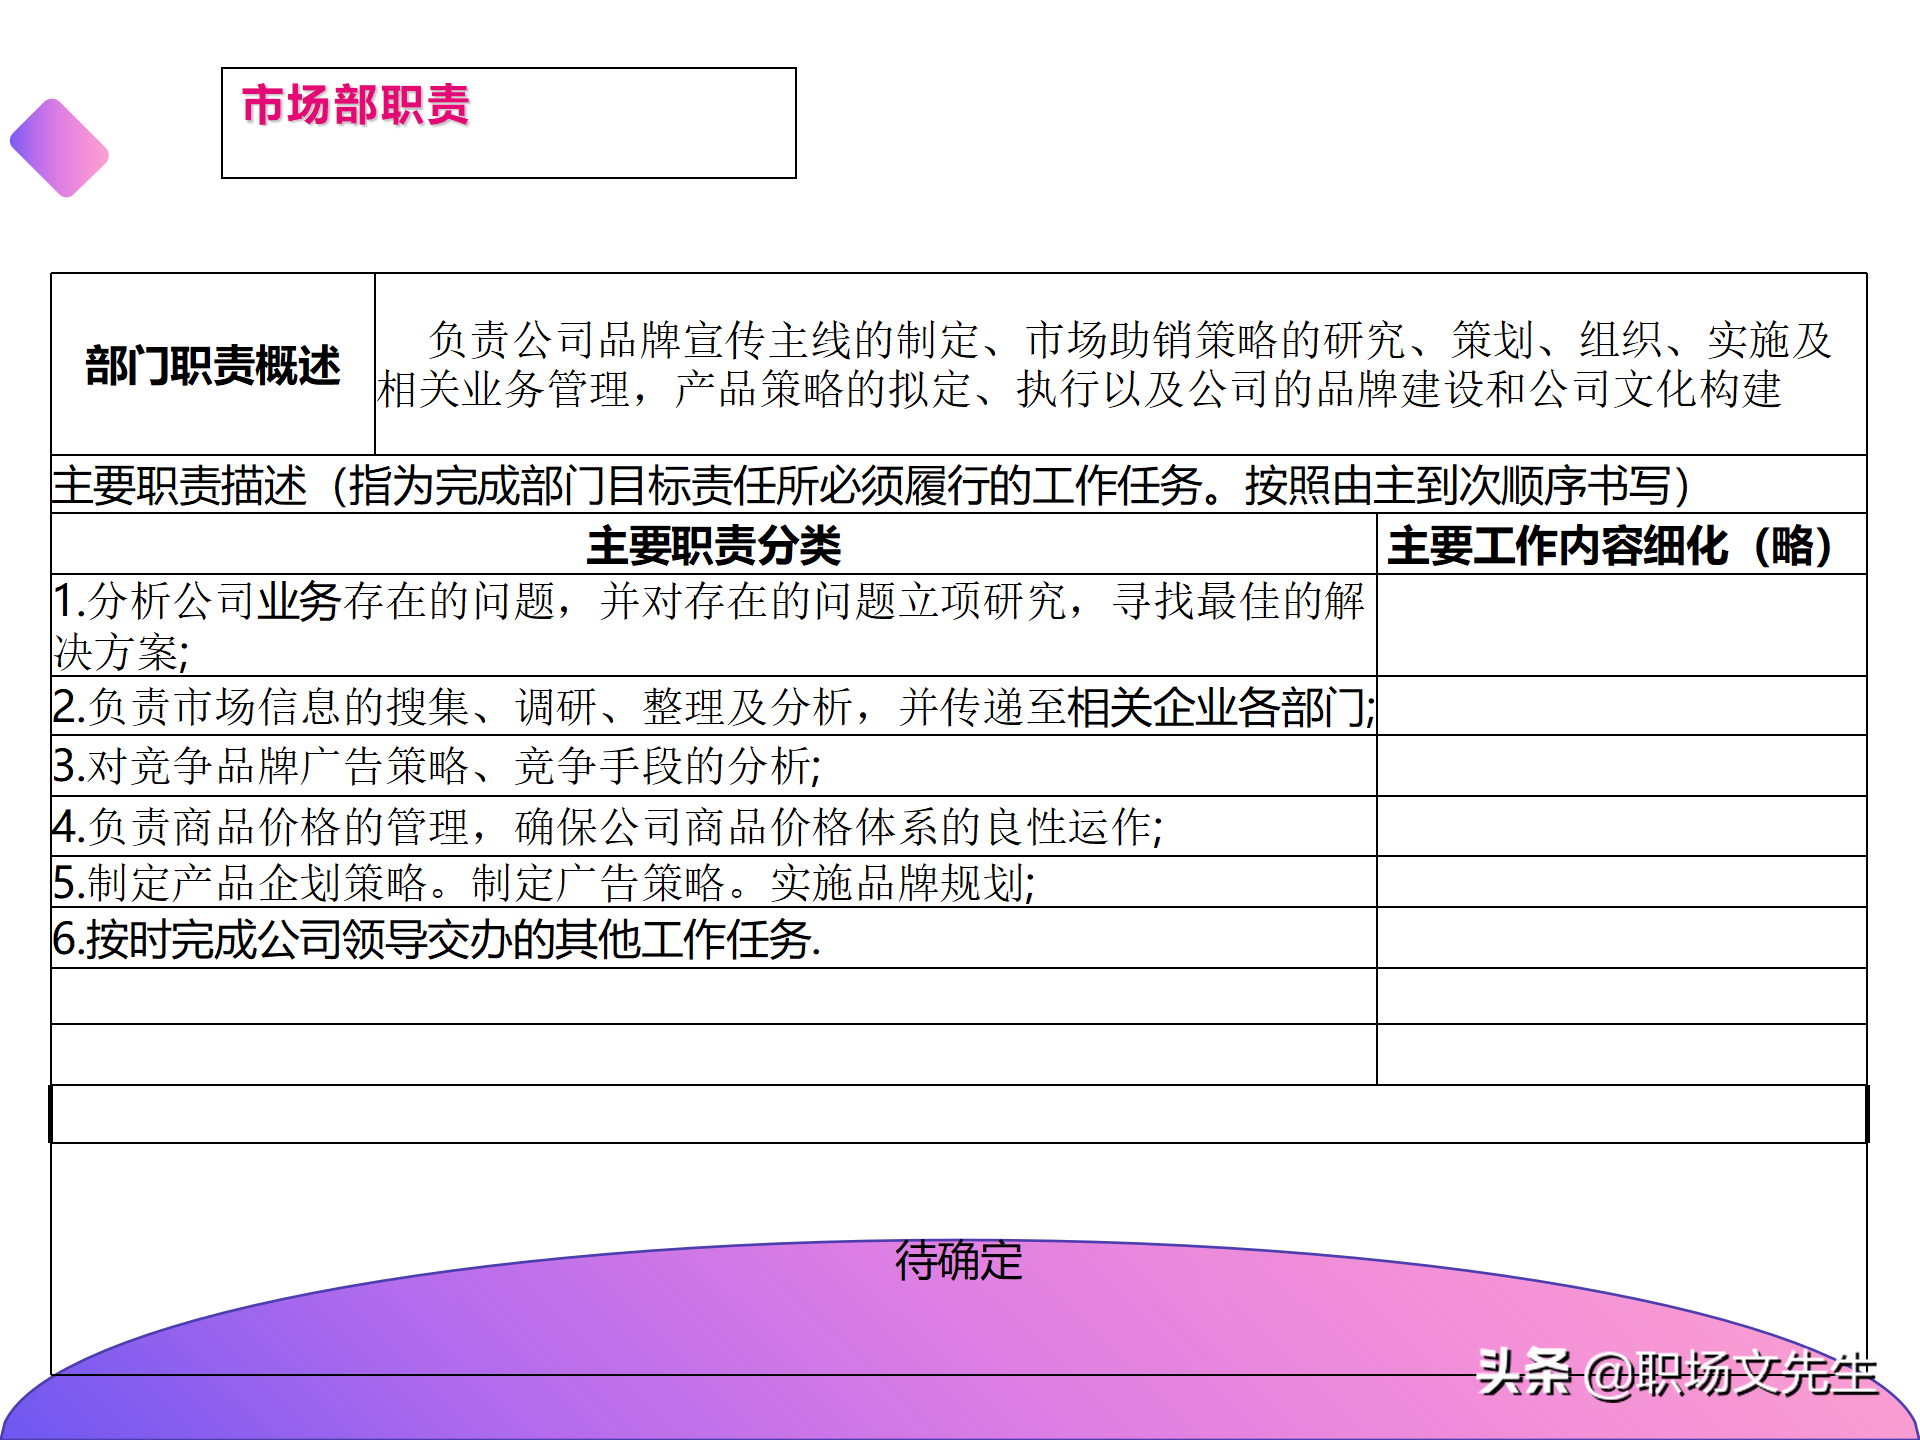Click the department overview paragraph starting 负责公司品牌宣传
The width and height of the screenshot is (1920, 1440).
[x=1104, y=365]
